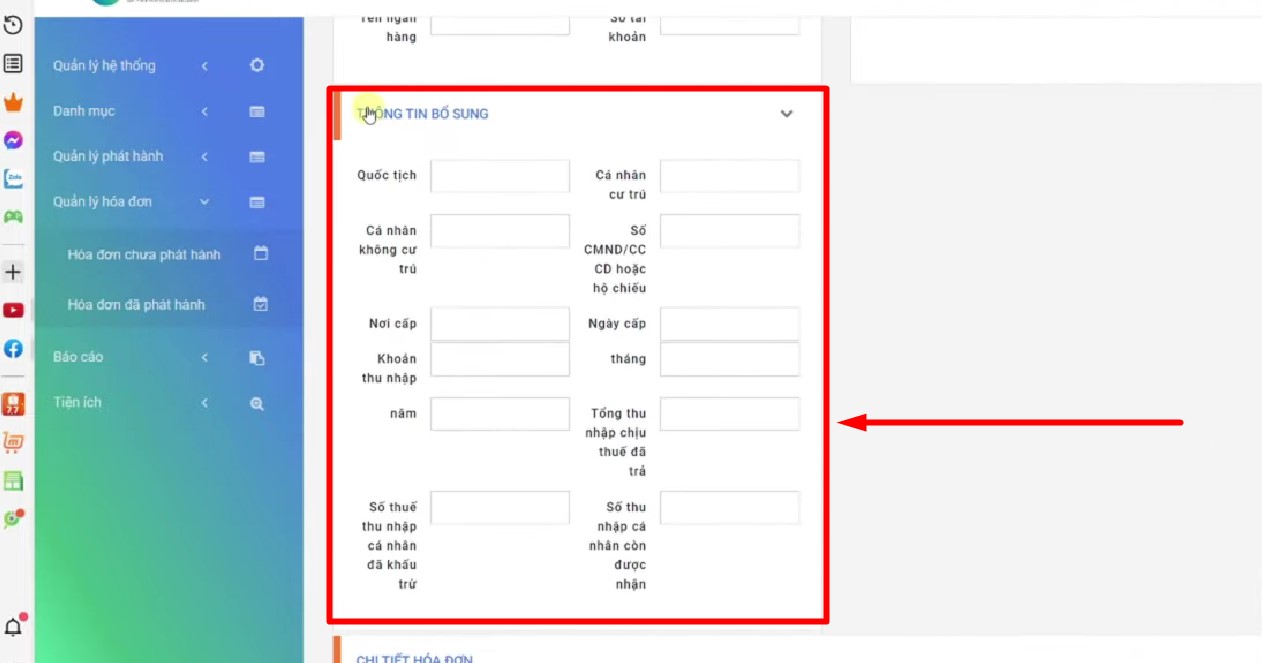The width and height of the screenshot is (1262, 663).
Task: Click the sidebar icon with red badge above bell
Action: (x=13, y=518)
